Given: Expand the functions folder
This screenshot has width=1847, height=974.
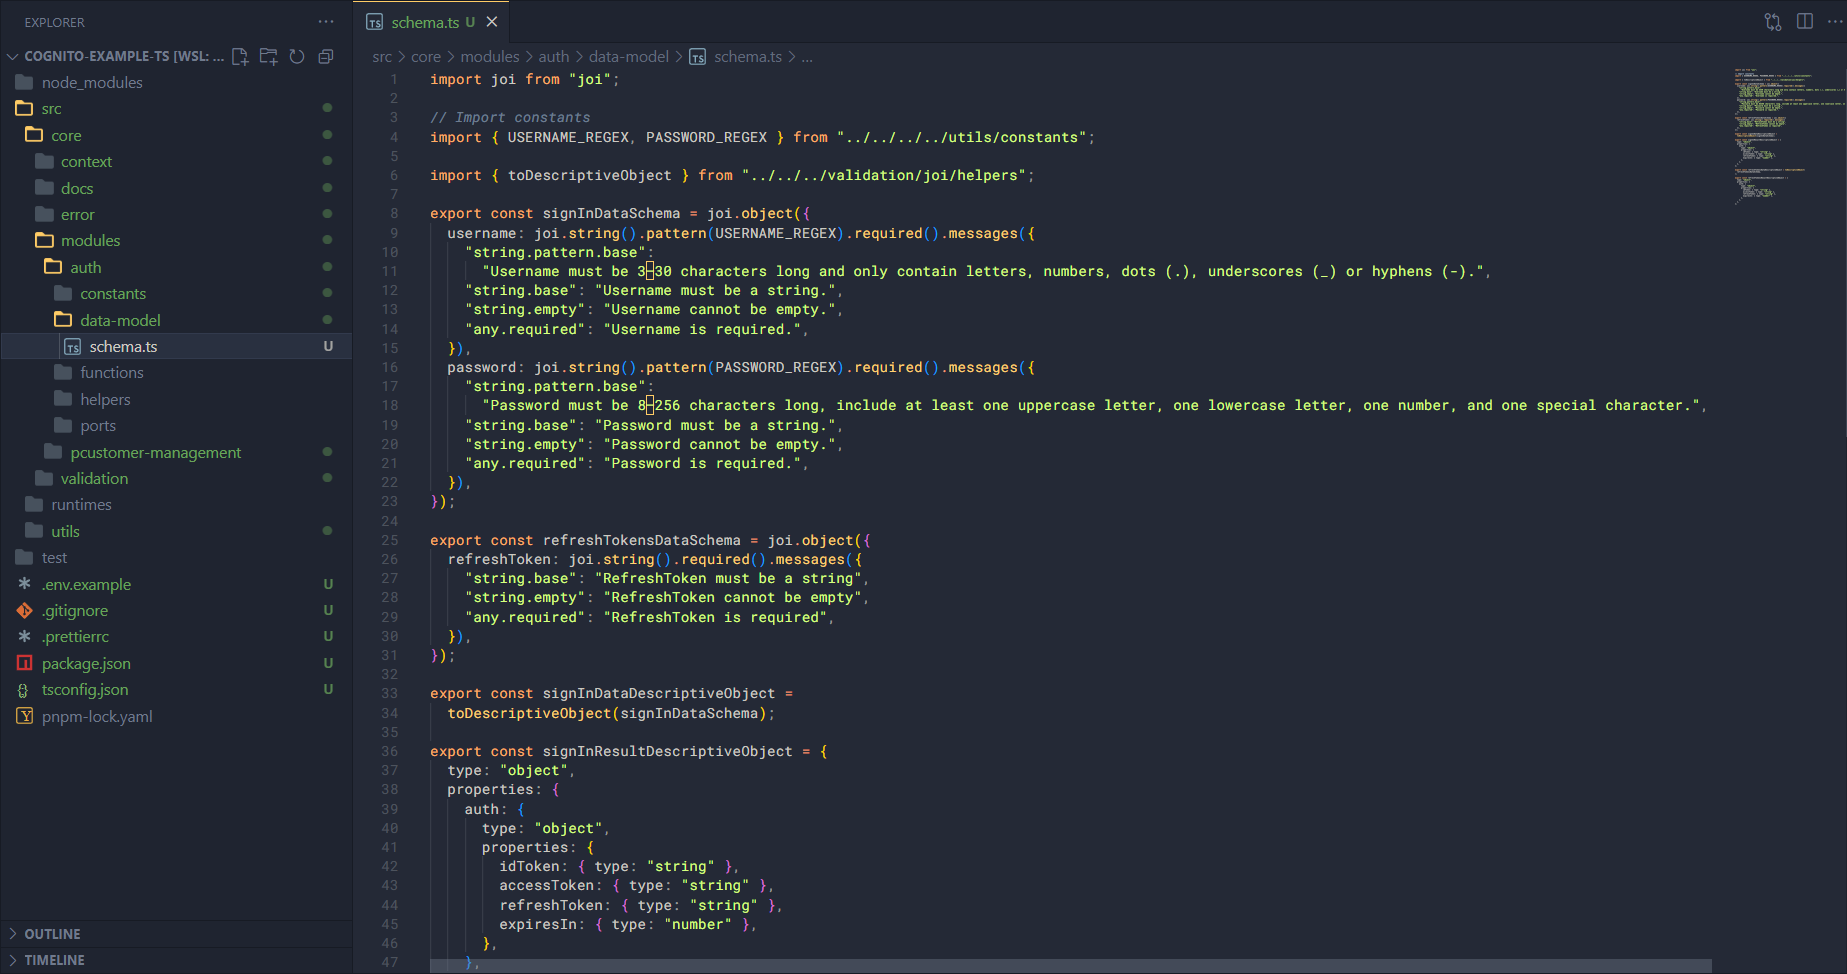Looking at the screenshot, I should tap(112, 373).
